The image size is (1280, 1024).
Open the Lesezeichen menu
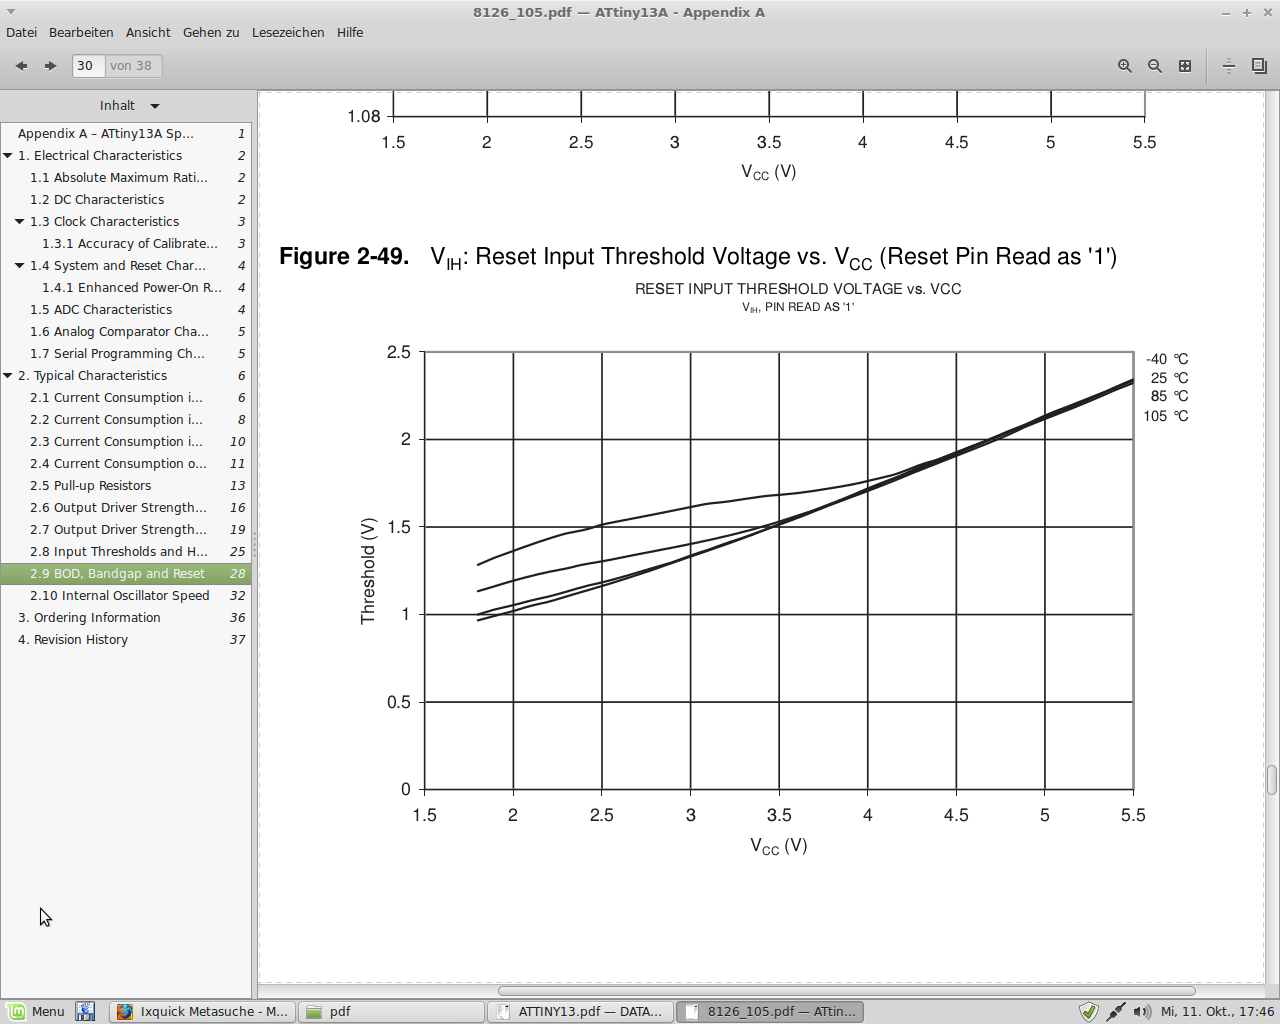[x=288, y=33]
